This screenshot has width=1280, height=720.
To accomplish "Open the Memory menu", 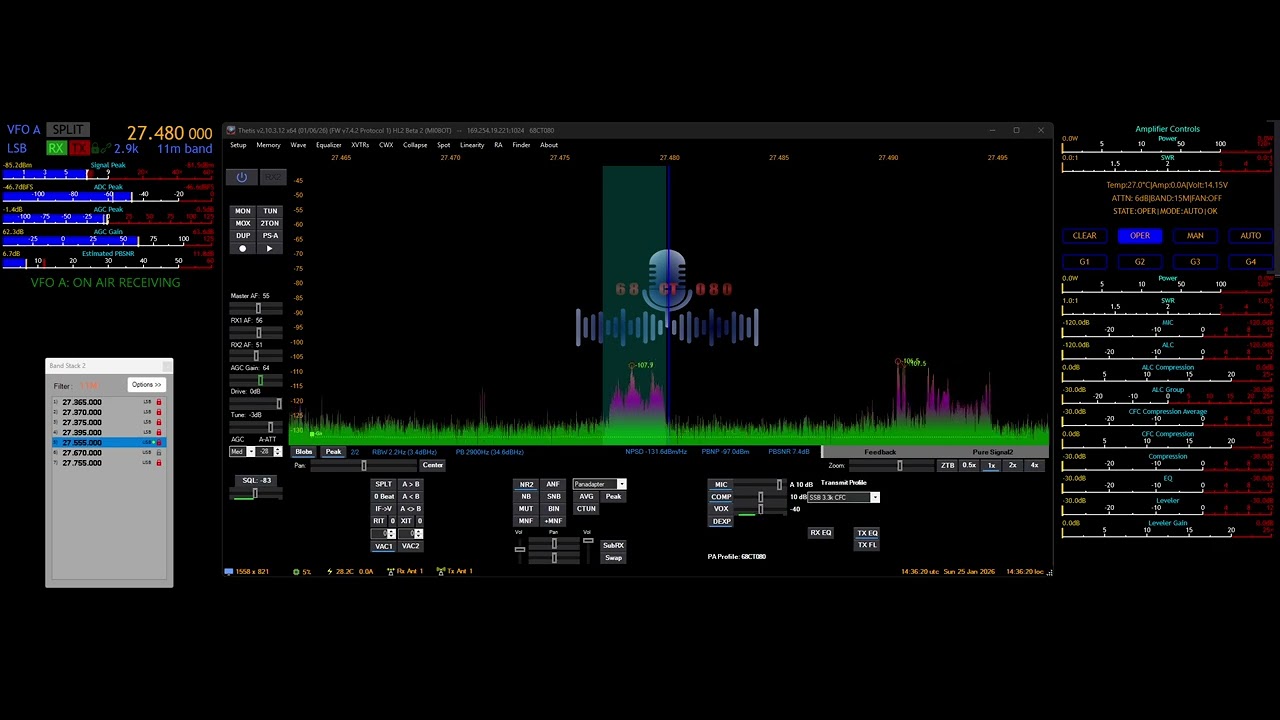I will [268, 145].
